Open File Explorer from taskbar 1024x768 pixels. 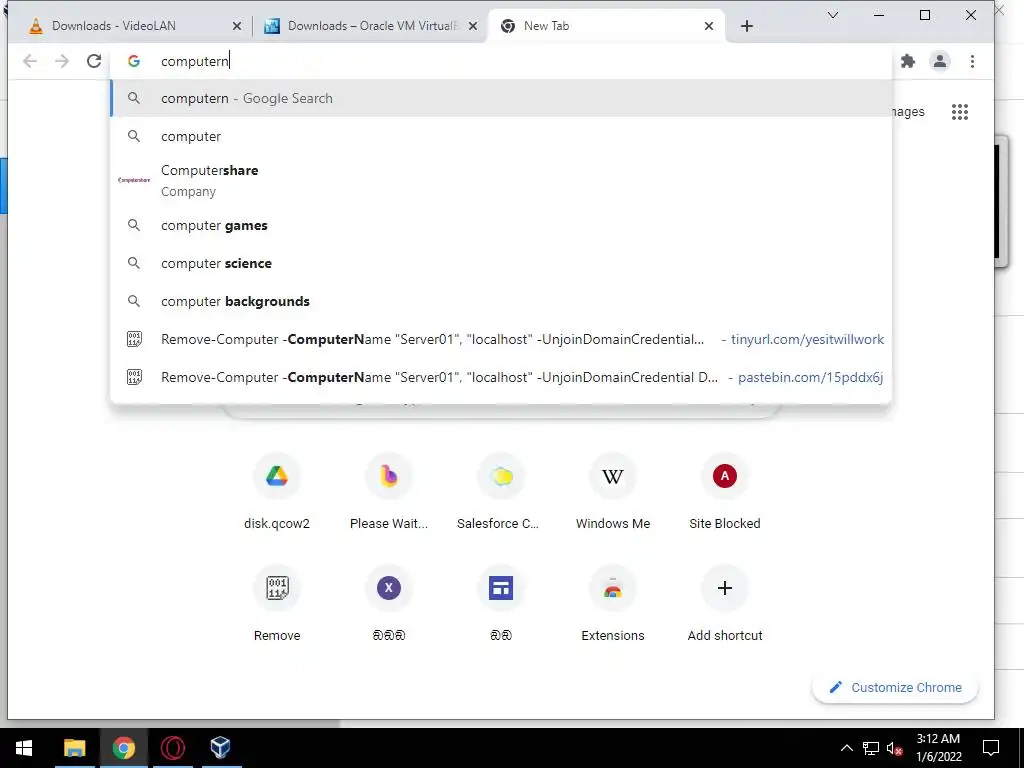coord(74,748)
